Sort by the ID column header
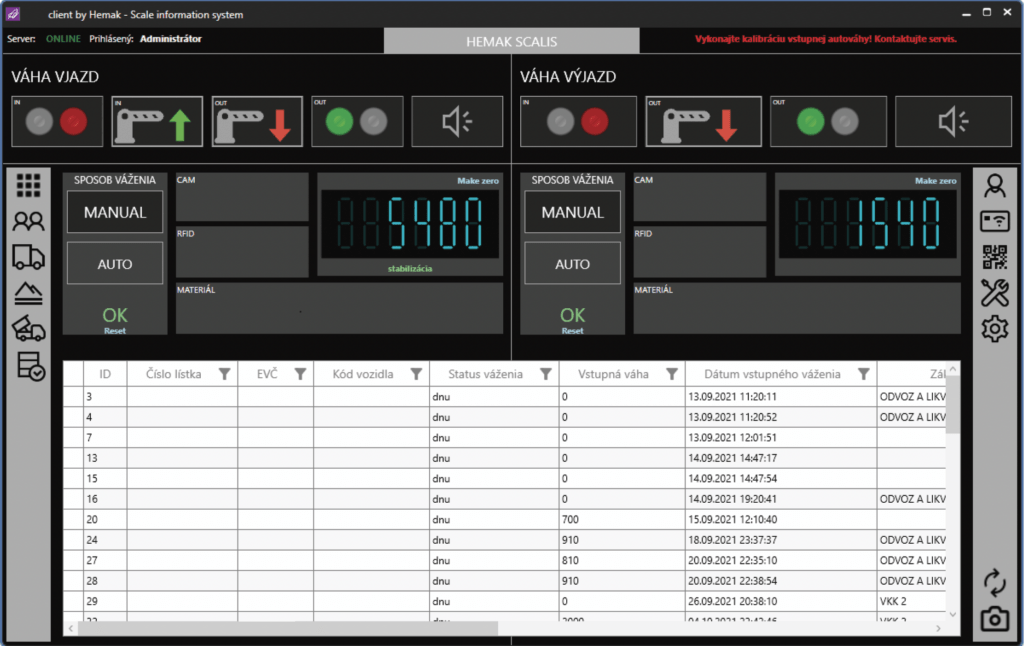 (105, 374)
